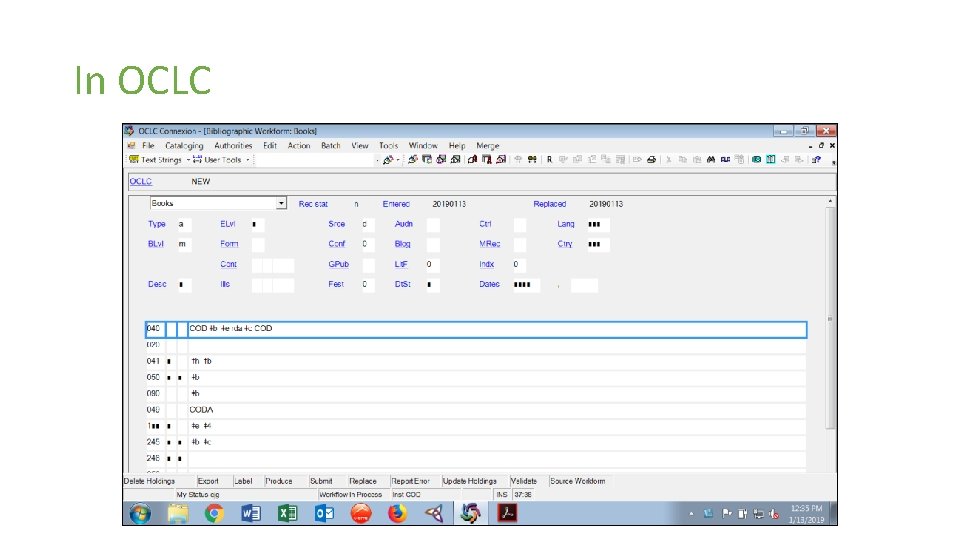The height and width of the screenshot is (540, 960).
Task: Open the Window menu
Action: pos(423,146)
